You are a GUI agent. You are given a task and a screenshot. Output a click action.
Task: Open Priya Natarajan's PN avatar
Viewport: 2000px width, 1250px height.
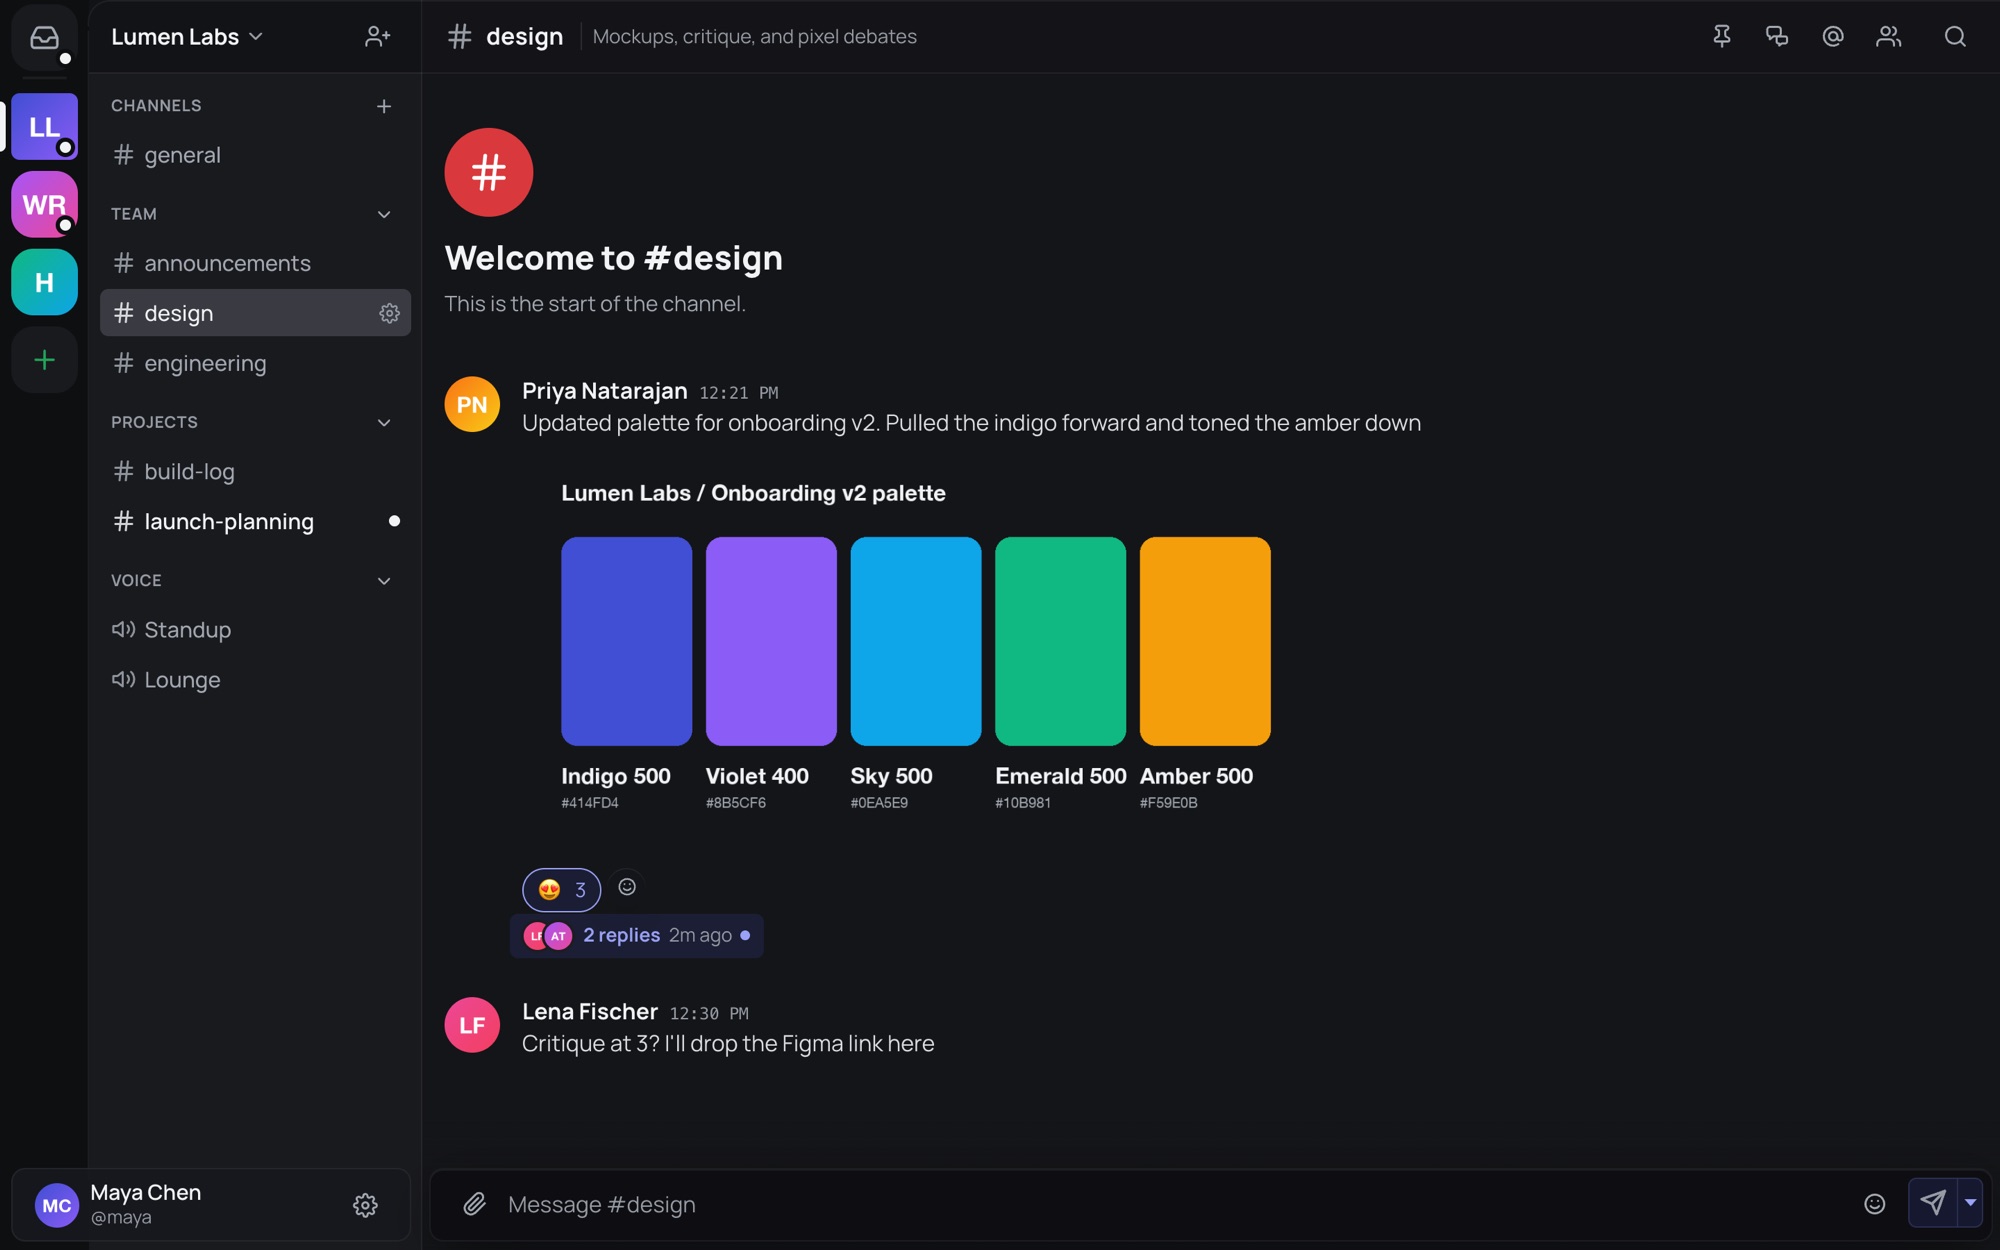point(472,404)
